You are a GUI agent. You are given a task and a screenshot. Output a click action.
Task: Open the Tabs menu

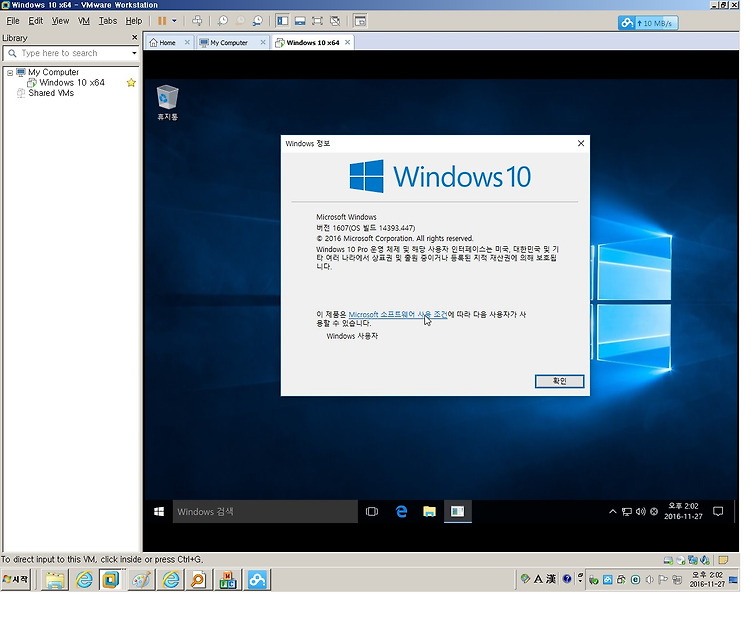click(x=108, y=21)
